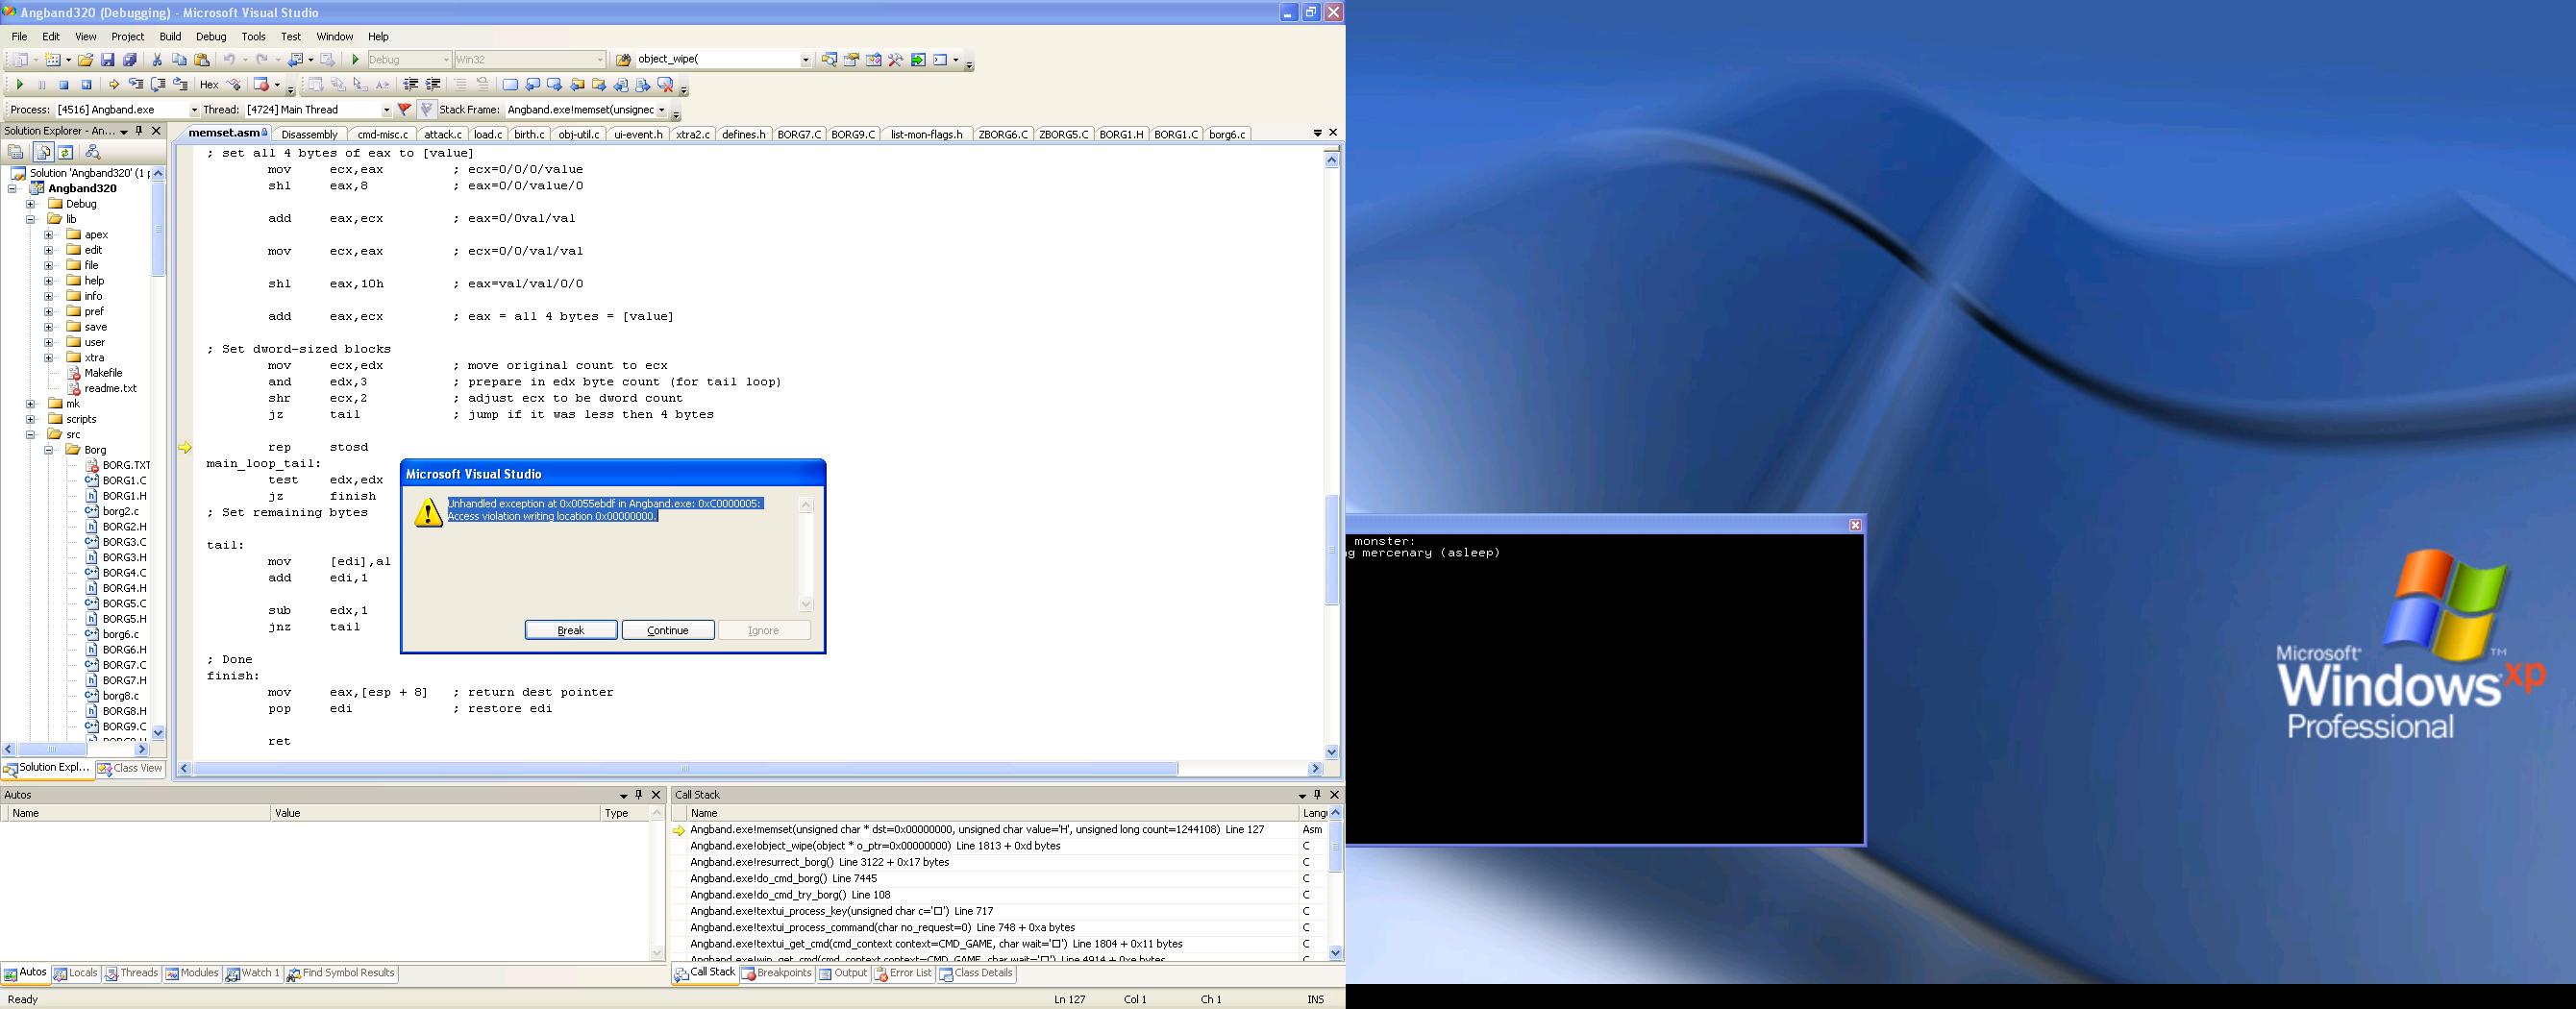The height and width of the screenshot is (1009, 2576).
Task: Switch to the Locals tab
Action: click(x=76, y=973)
